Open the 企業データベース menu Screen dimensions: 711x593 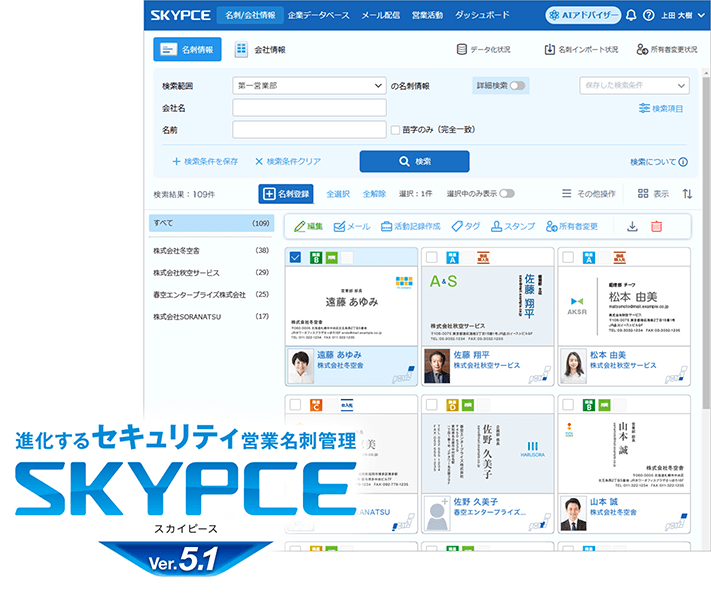(318, 15)
